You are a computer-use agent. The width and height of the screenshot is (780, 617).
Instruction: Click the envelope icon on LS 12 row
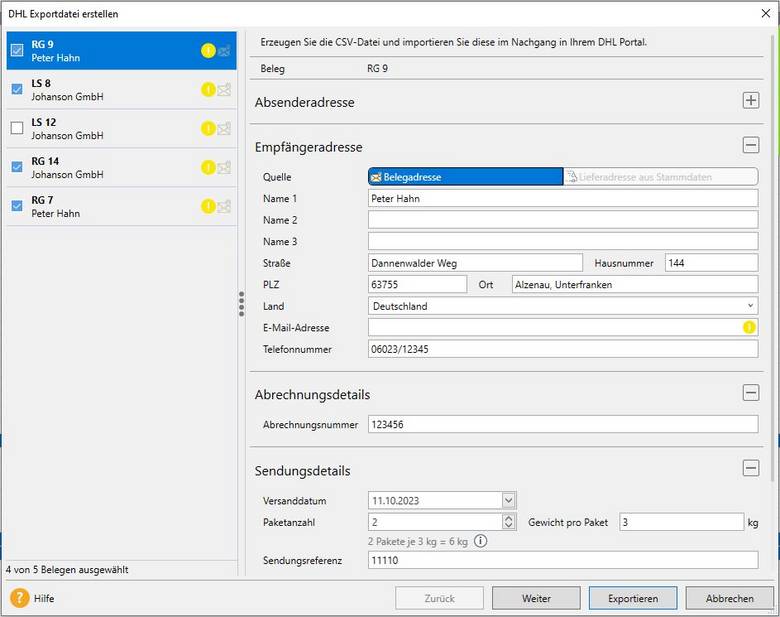pos(224,128)
